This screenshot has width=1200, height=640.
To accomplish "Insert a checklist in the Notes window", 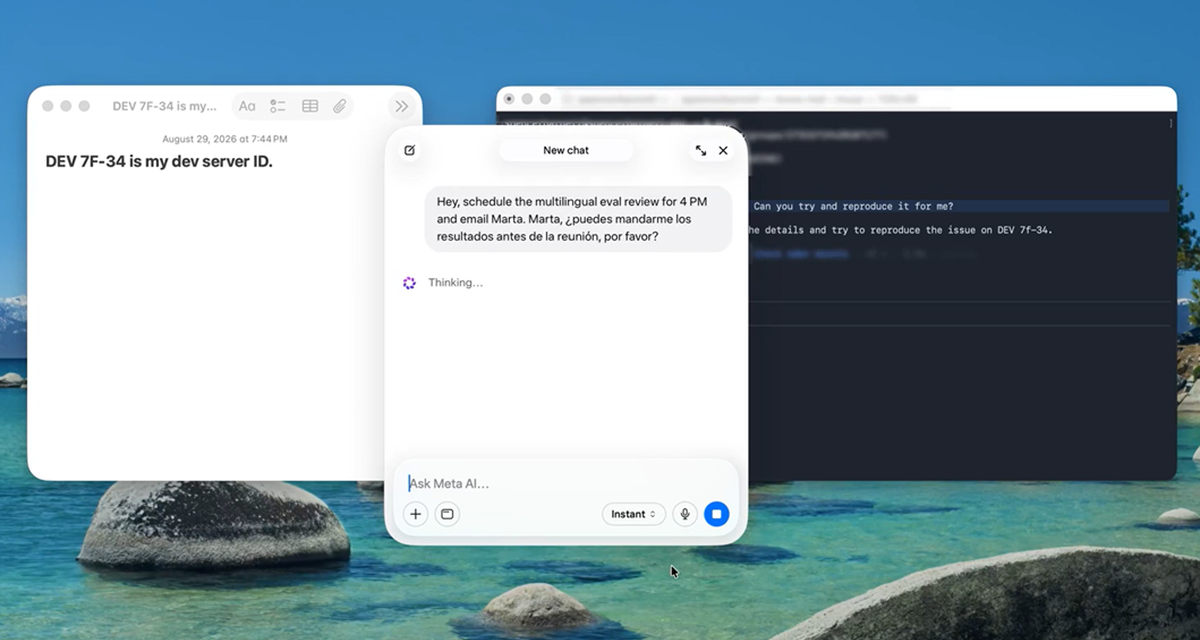I will (x=278, y=106).
